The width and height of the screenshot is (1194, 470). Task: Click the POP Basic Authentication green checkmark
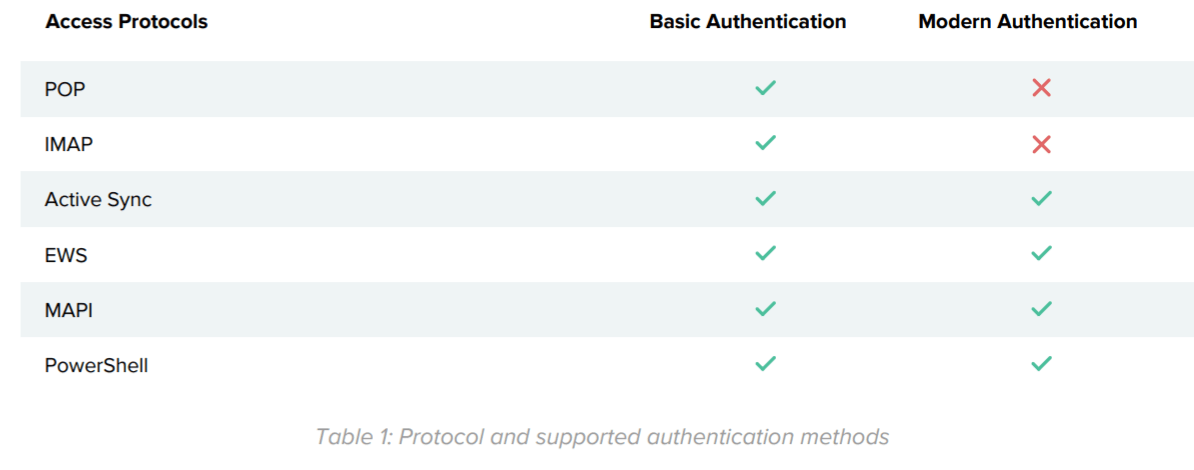tap(765, 88)
